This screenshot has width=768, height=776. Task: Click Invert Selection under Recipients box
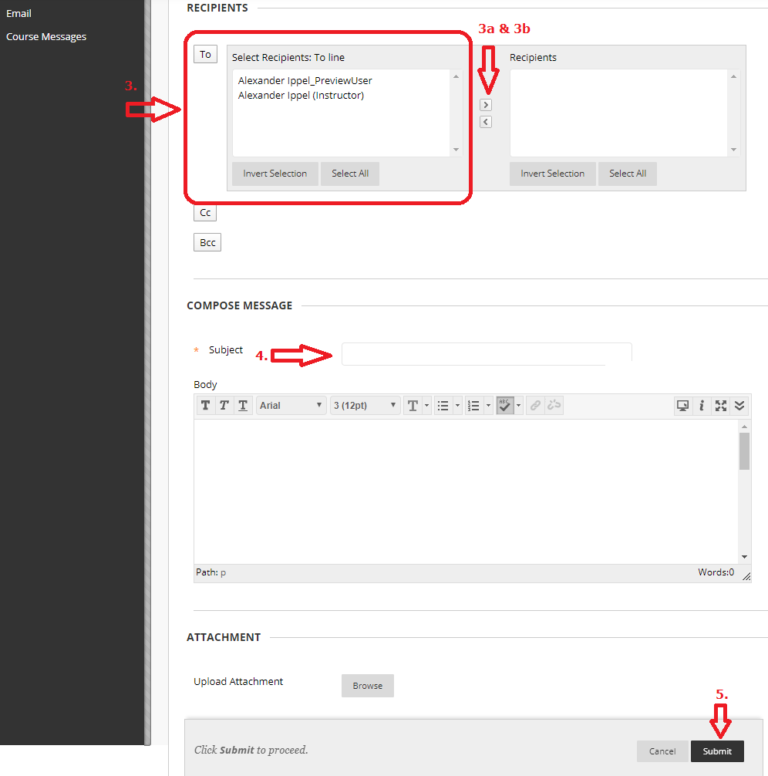(x=553, y=174)
